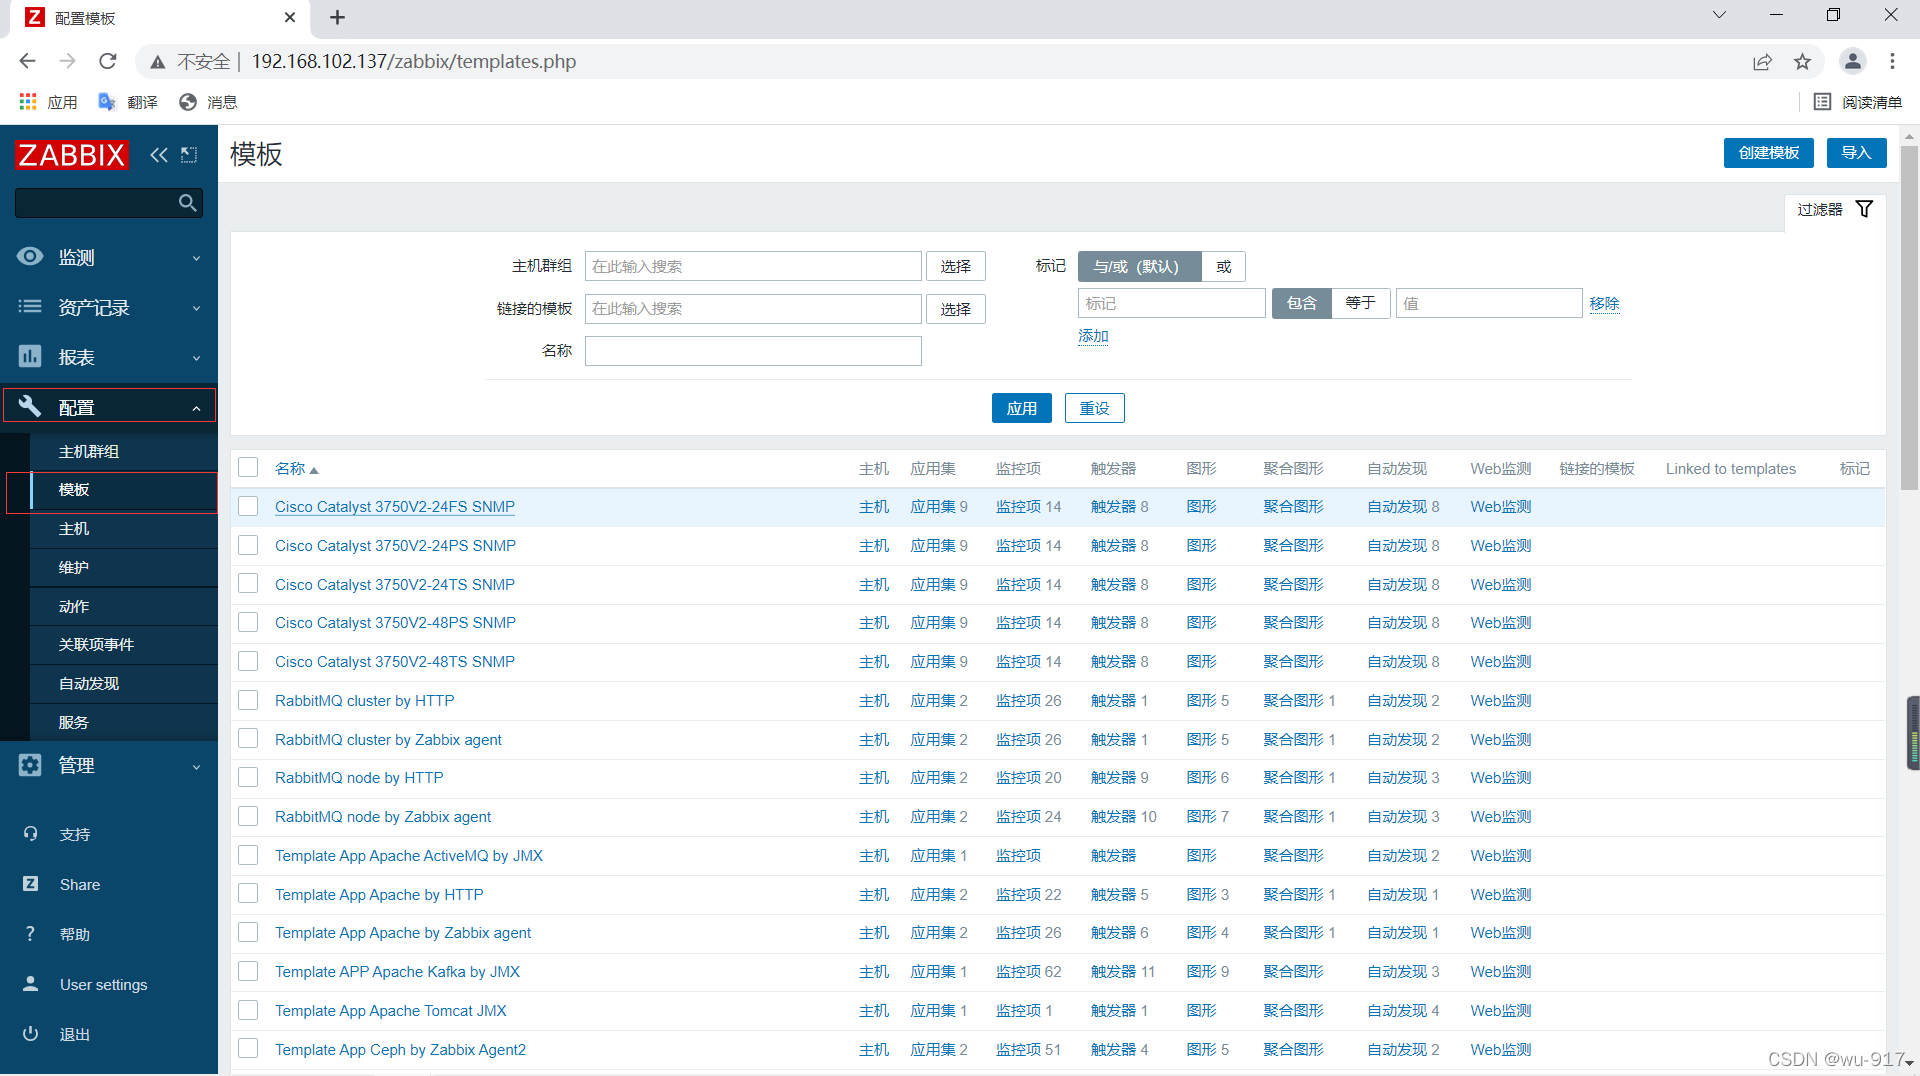Select all templates with header checkbox
Image resolution: width=1920 pixels, height=1076 pixels.
(248, 468)
